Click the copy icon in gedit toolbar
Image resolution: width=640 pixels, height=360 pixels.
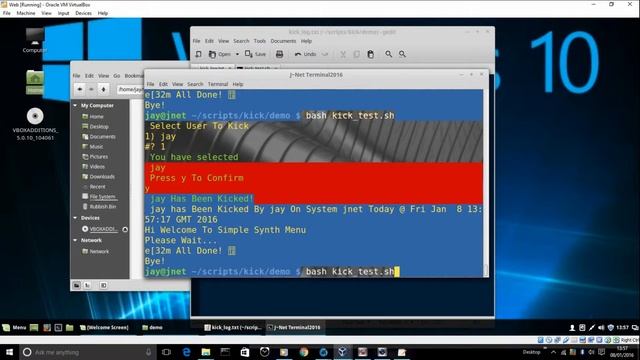tap(356, 54)
